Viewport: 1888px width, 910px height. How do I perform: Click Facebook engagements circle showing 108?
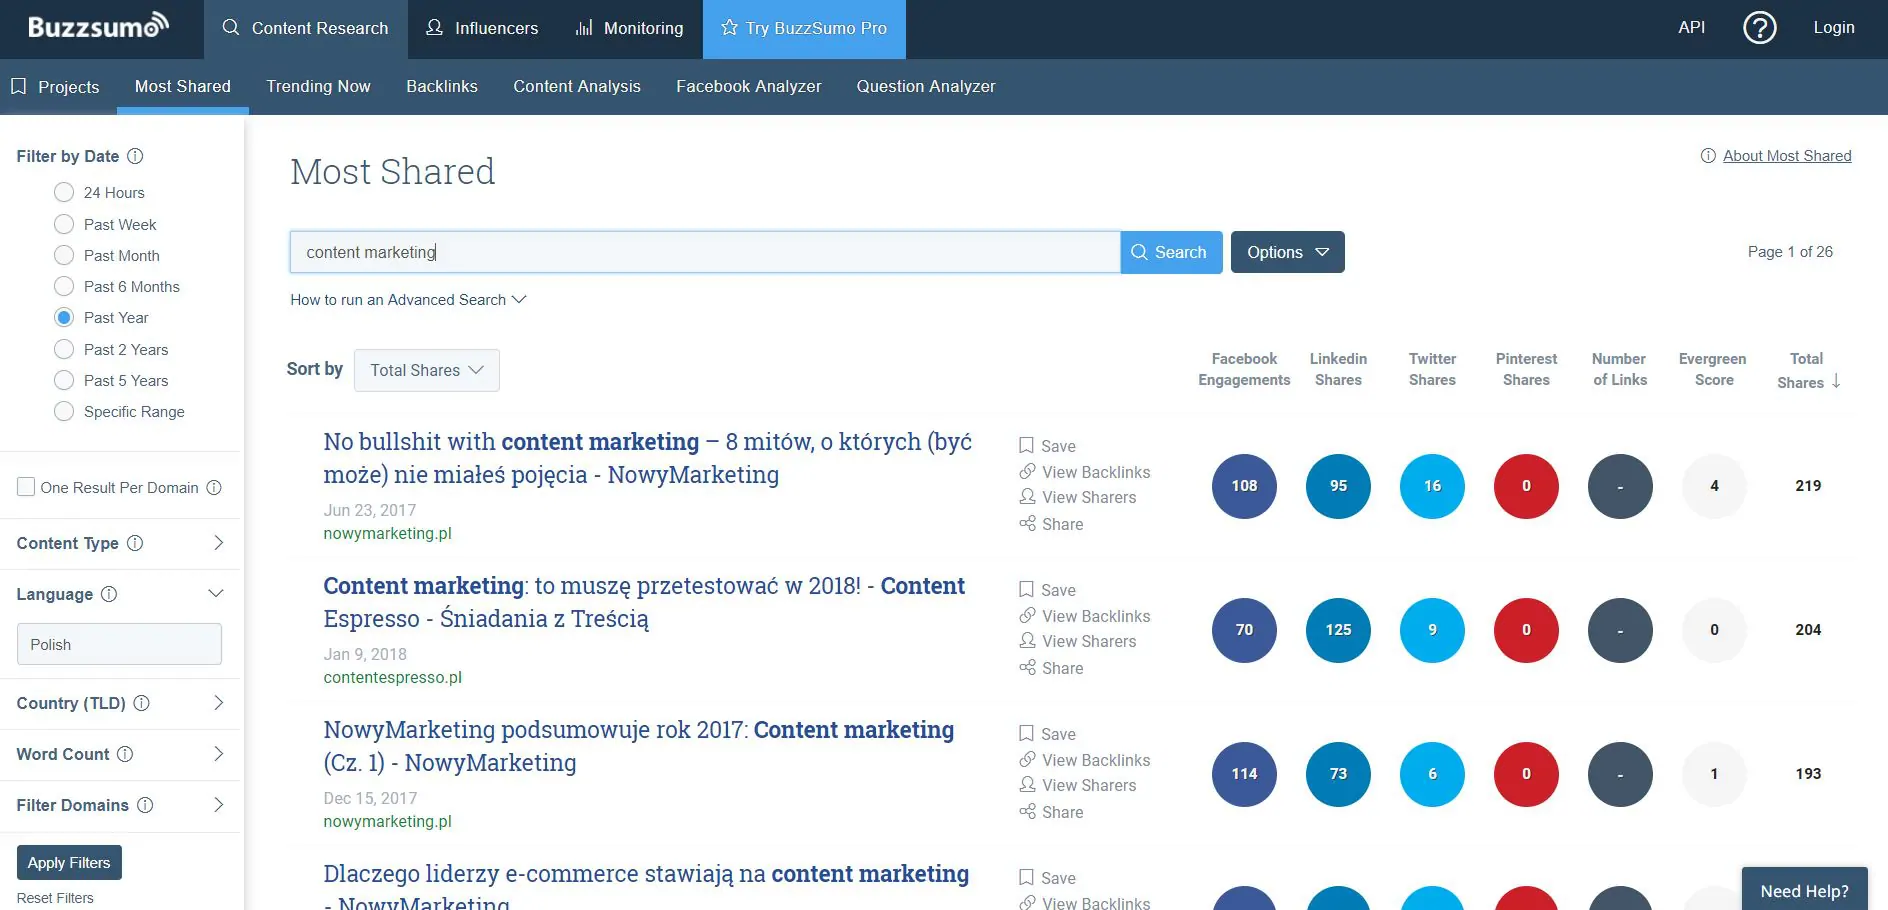pyautogui.click(x=1244, y=486)
